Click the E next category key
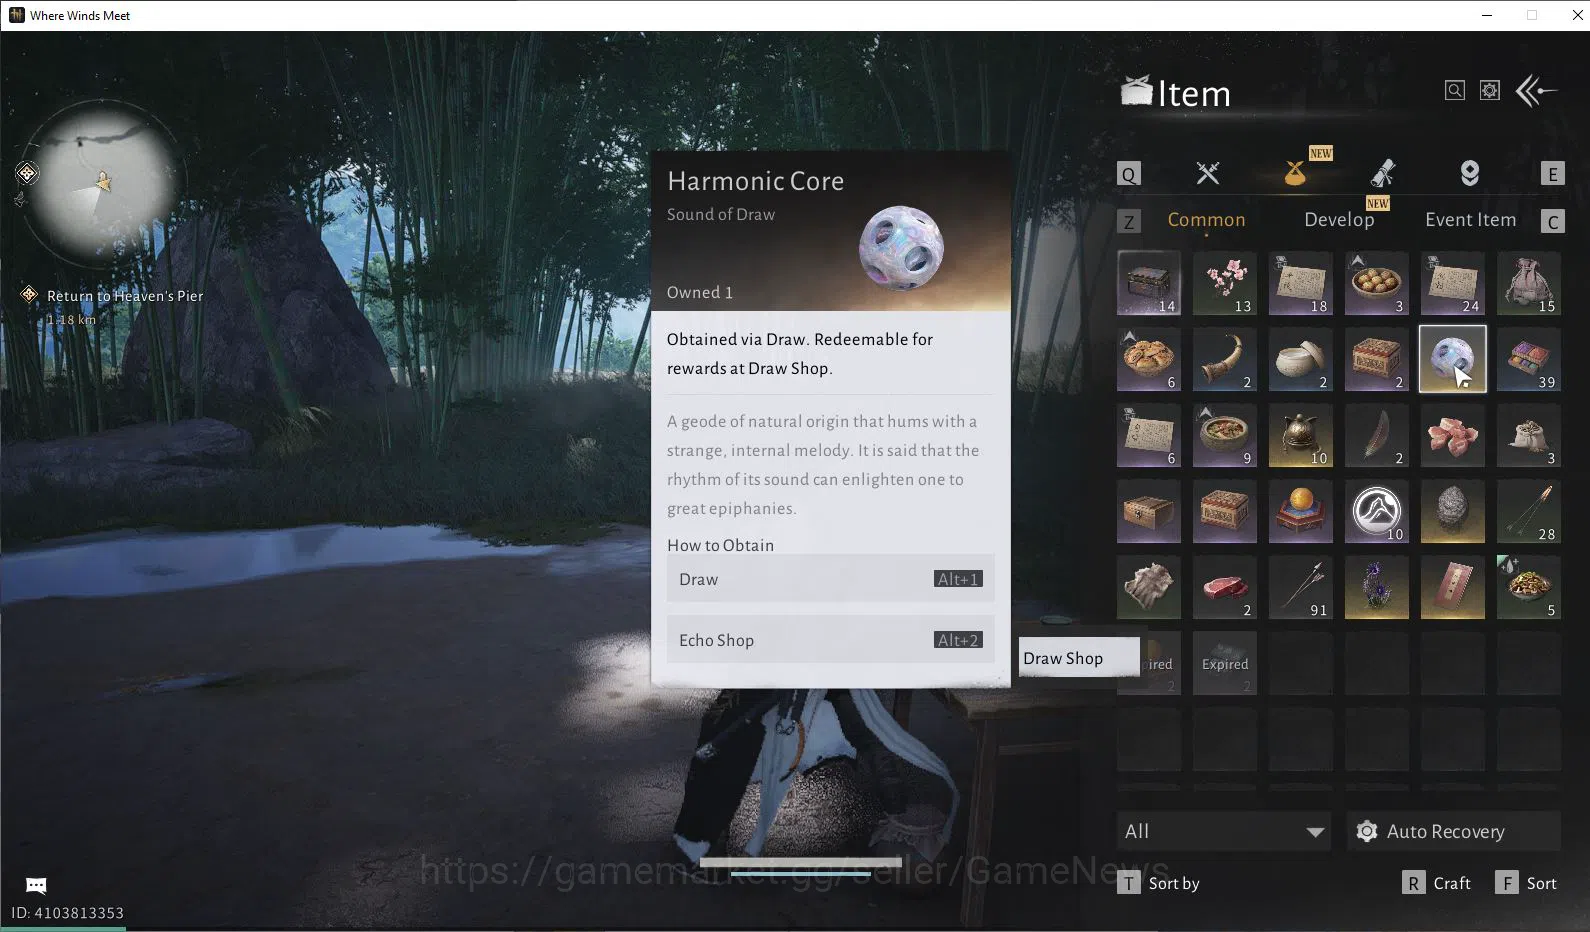The height and width of the screenshot is (932, 1590). click(x=1552, y=174)
